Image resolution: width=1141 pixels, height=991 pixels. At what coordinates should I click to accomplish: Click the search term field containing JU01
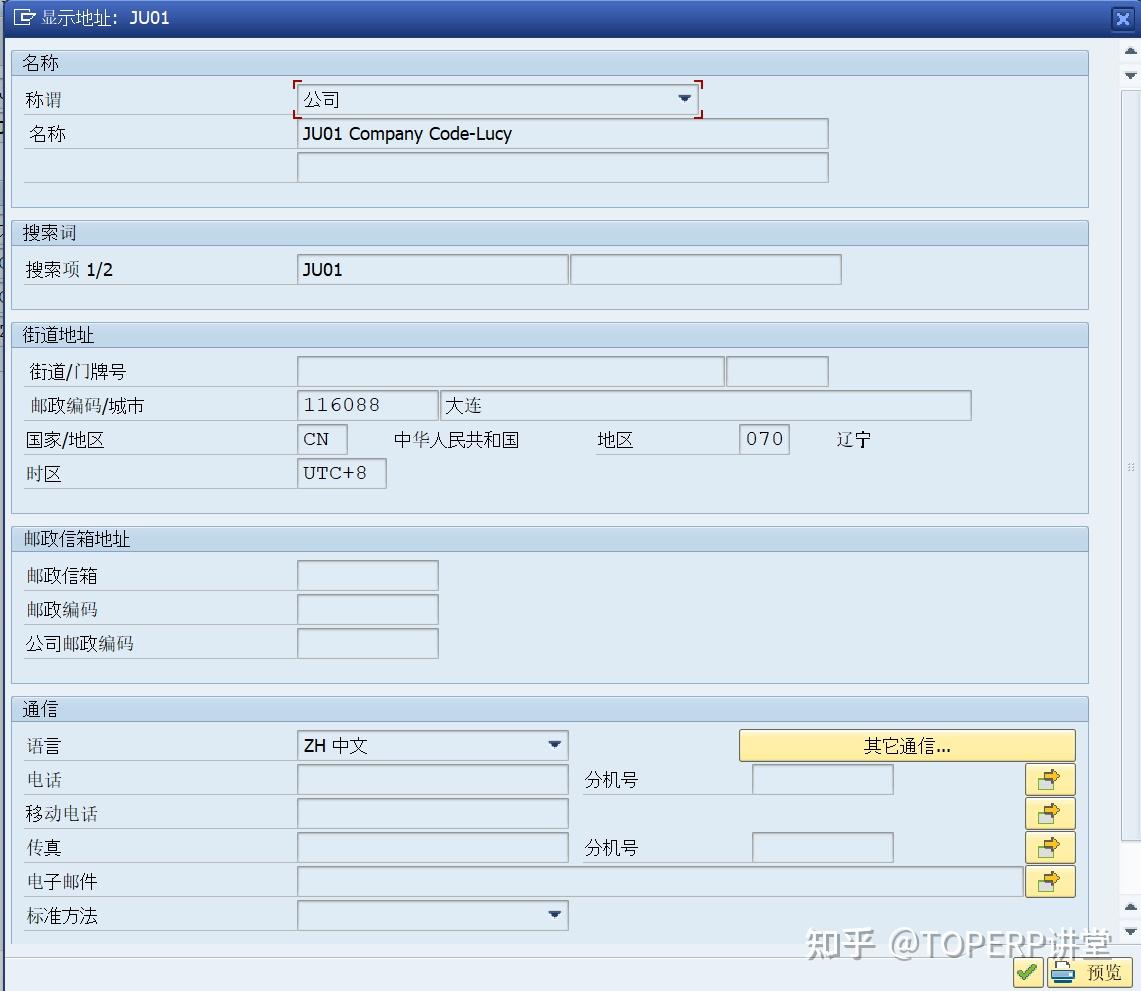(432, 269)
